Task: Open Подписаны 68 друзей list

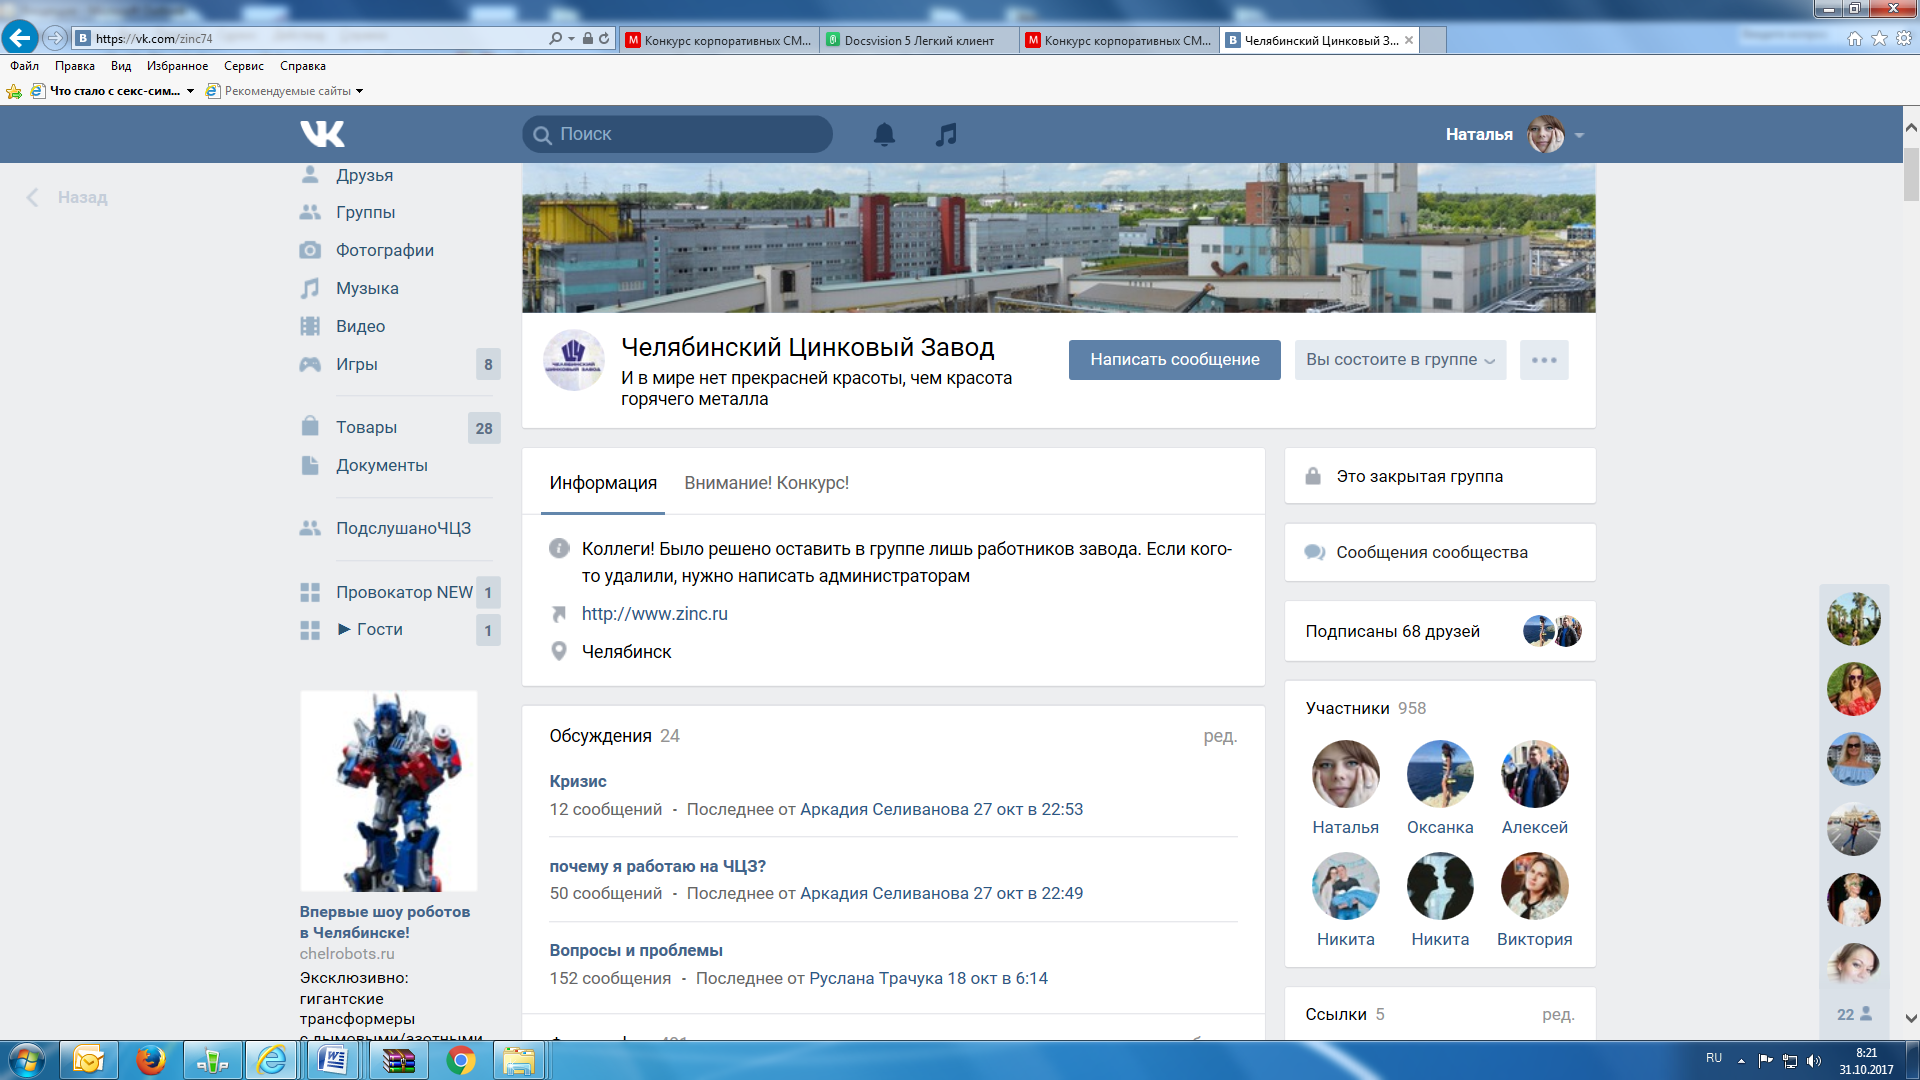Action: [1440, 631]
